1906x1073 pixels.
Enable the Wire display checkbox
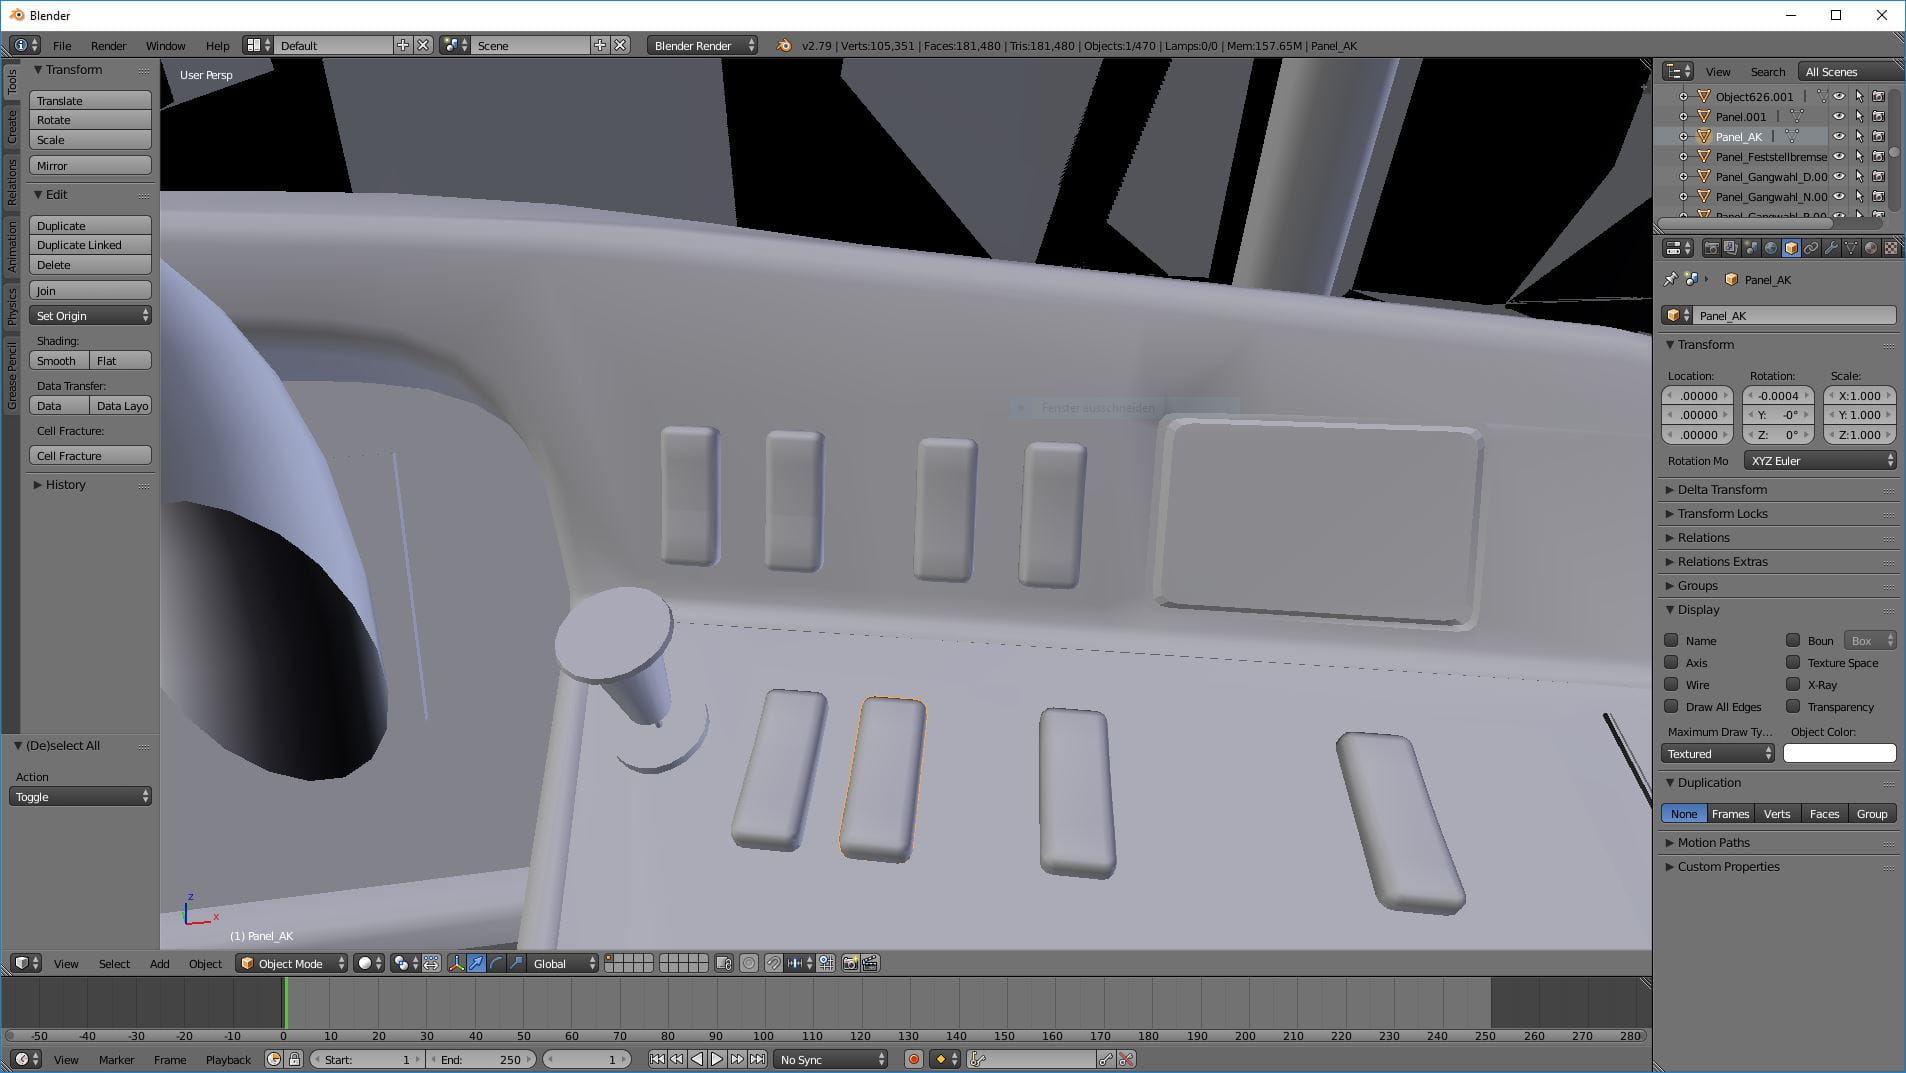point(1671,685)
